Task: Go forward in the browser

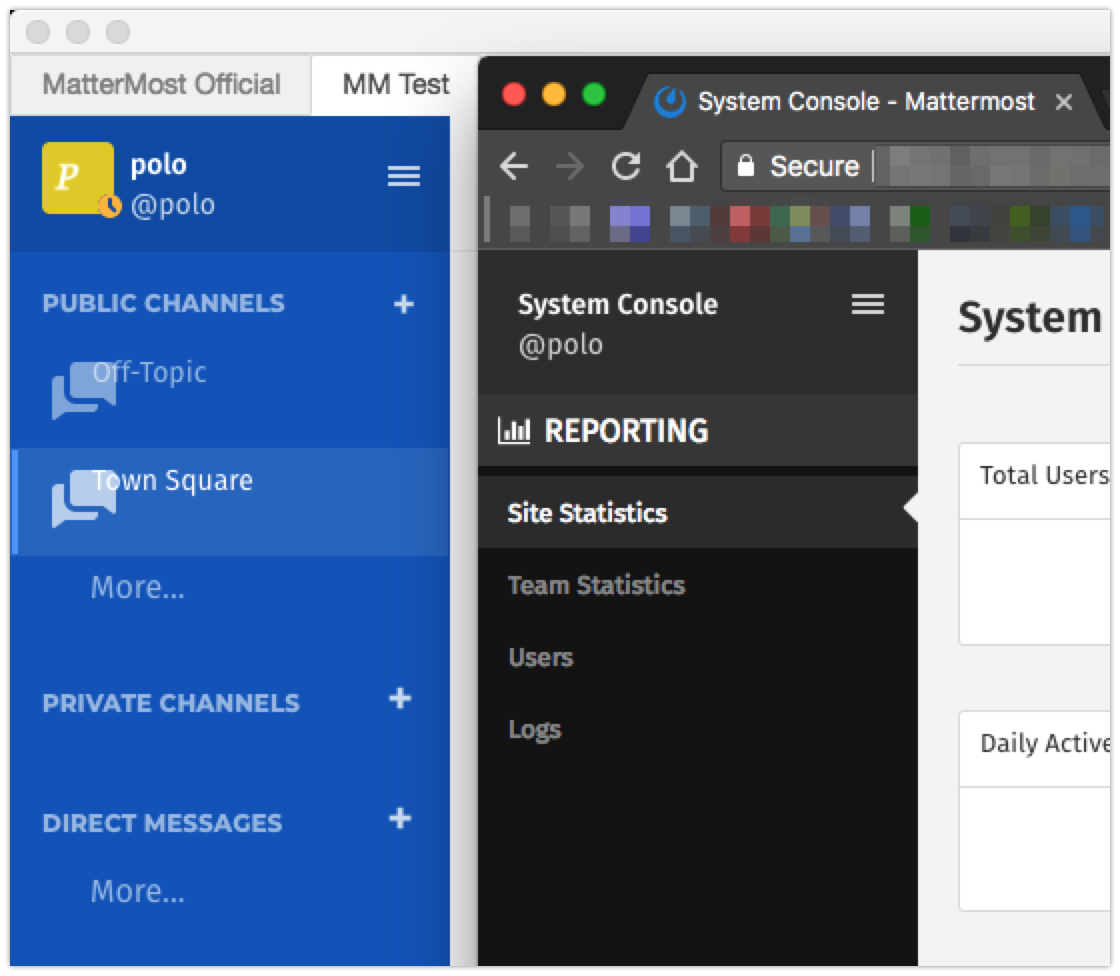Action: pos(569,166)
